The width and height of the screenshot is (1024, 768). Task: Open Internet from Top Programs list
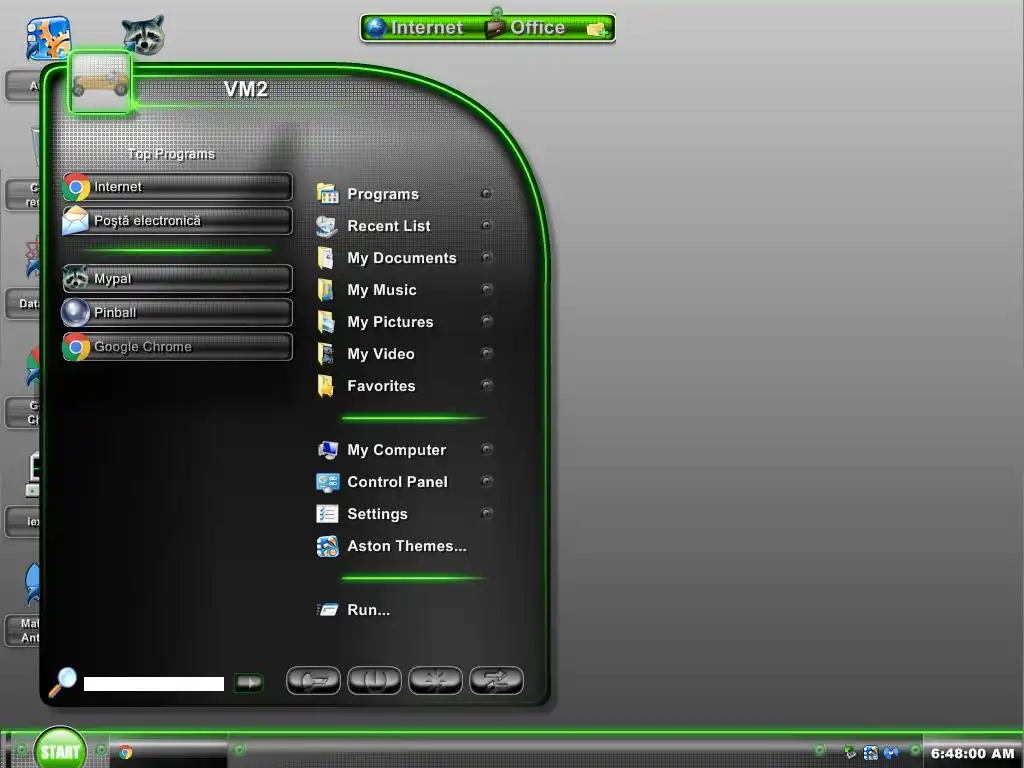[177, 187]
